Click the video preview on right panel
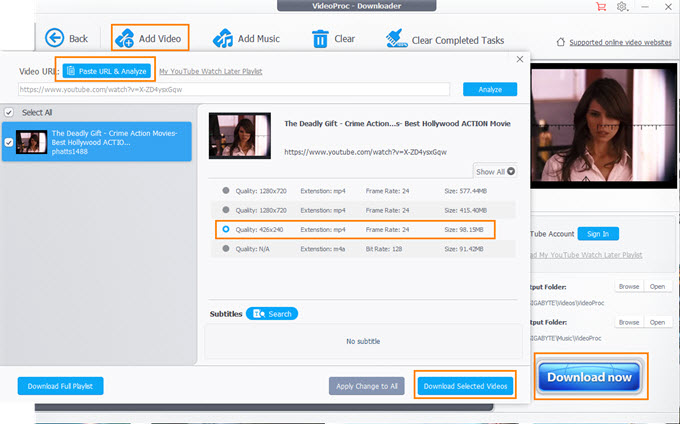This screenshot has width=680, height=424. (x=603, y=126)
